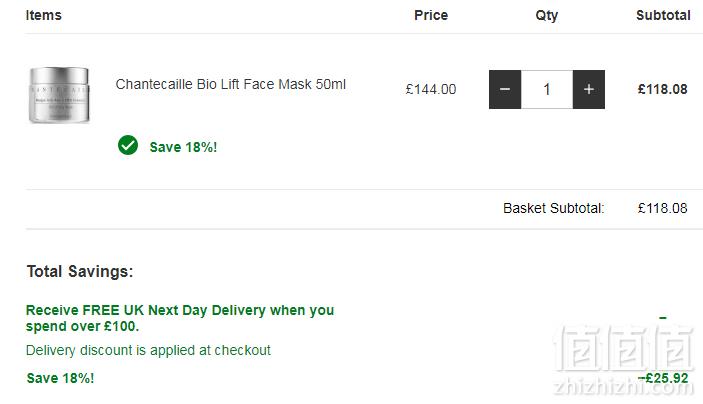Click the Subtotal column header
703x404 pixels.
[663, 15]
